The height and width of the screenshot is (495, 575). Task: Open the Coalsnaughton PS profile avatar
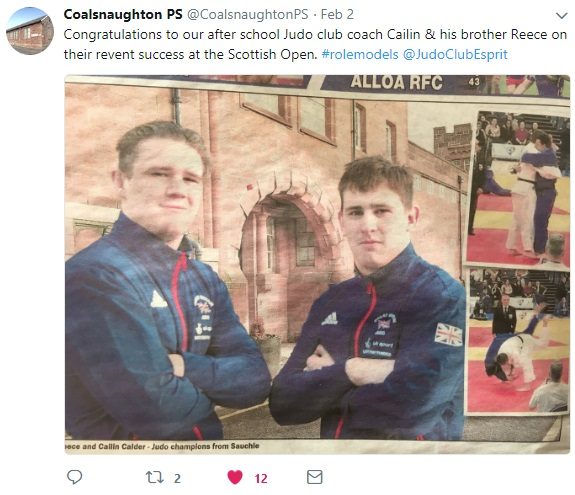tap(30, 31)
